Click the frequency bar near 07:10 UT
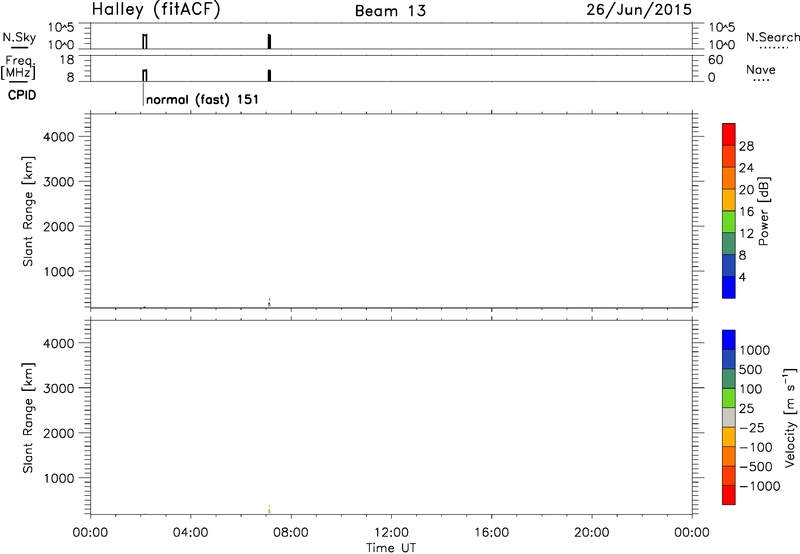800x554 pixels. [x=269, y=75]
